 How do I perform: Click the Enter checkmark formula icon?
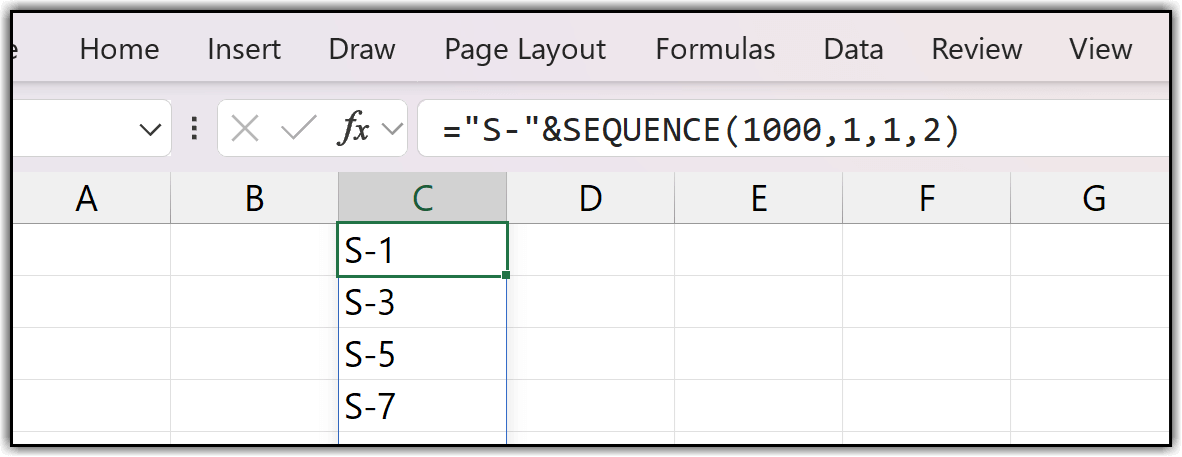(x=298, y=128)
